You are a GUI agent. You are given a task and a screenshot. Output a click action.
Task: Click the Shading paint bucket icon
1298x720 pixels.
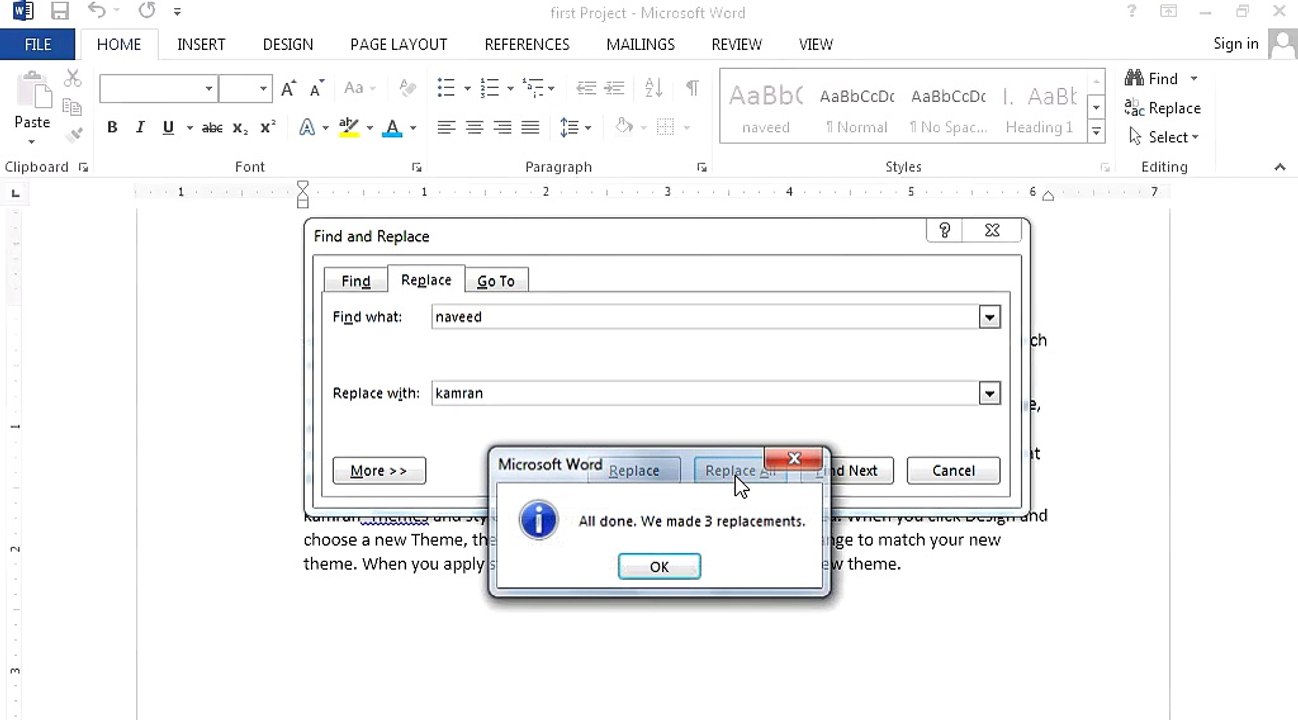[x=624, y=127]
